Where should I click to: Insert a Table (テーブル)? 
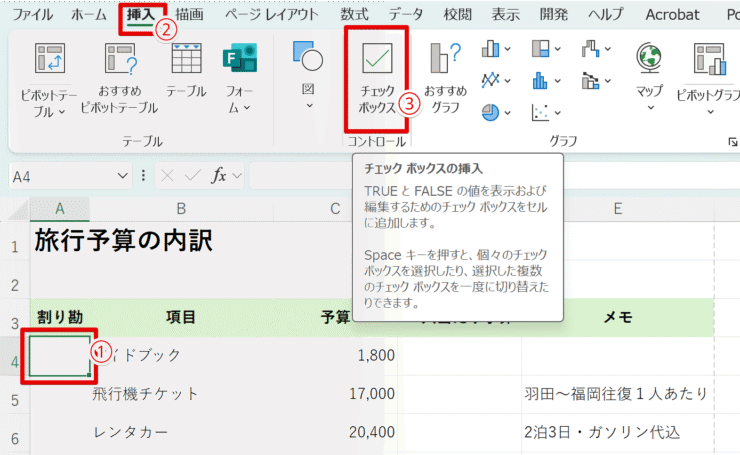click(186, 70)
